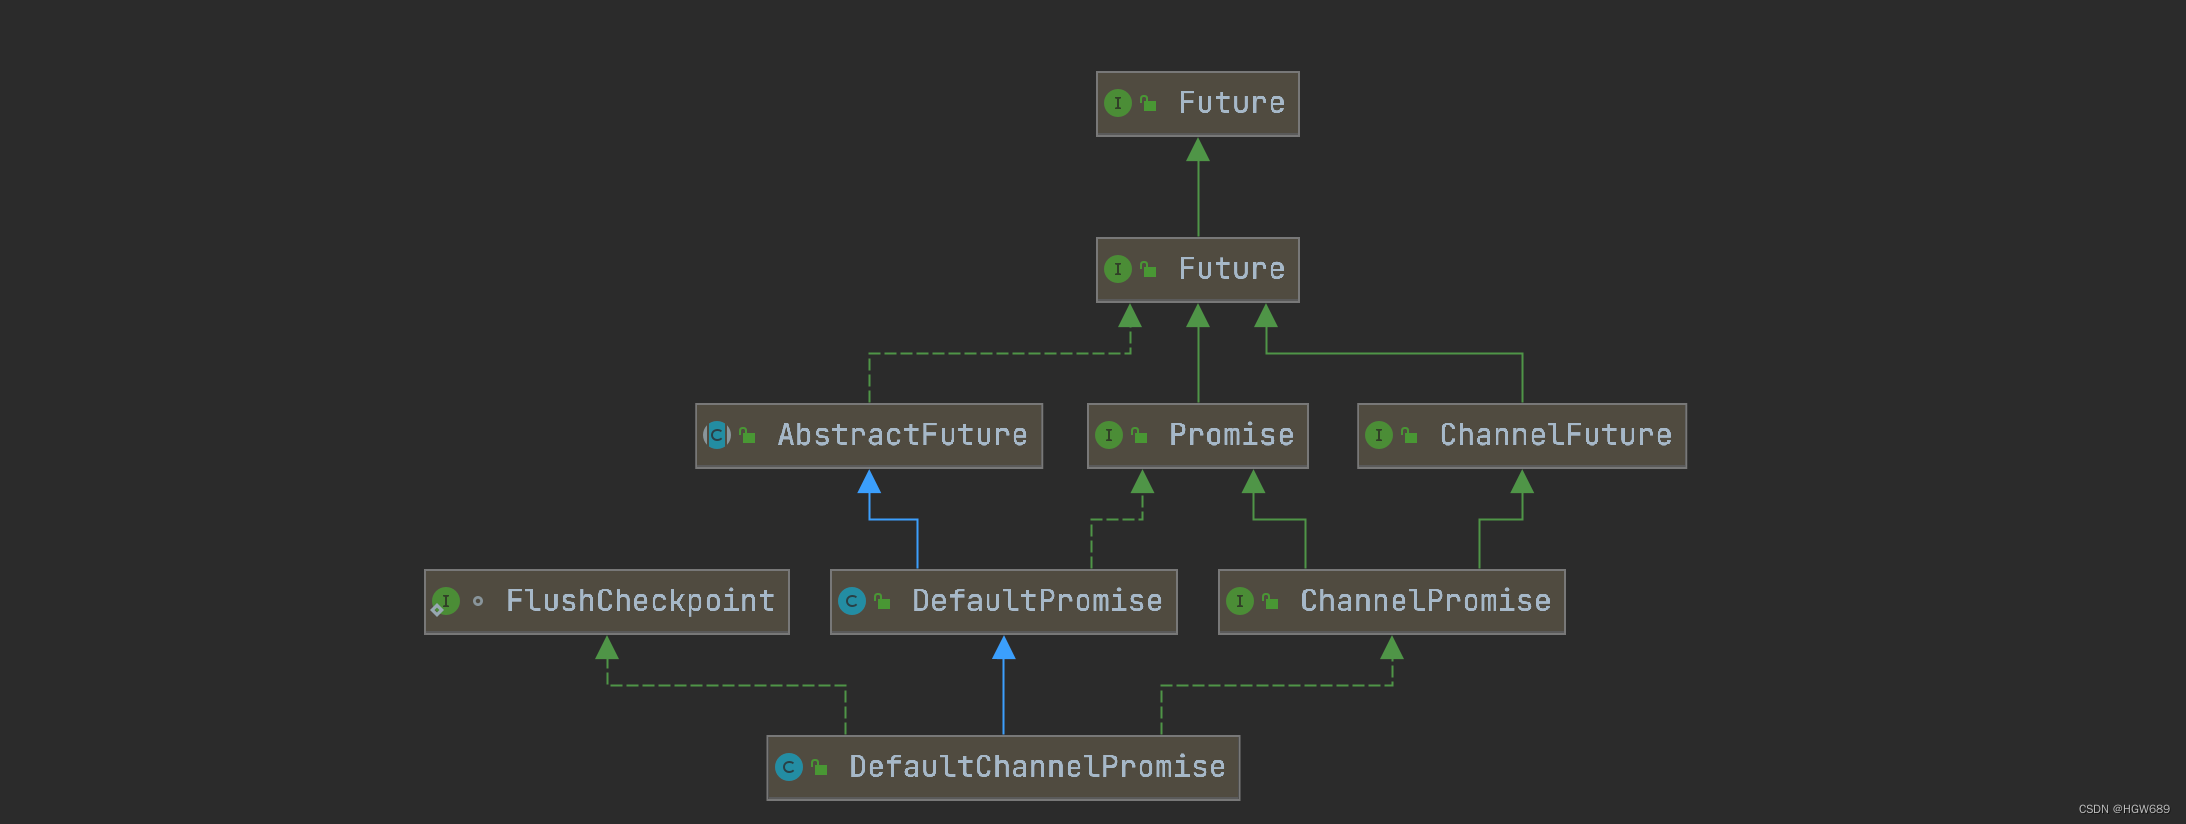Click the public-access lock icon beside DefaultChannelPromise

tap(819, 767)
